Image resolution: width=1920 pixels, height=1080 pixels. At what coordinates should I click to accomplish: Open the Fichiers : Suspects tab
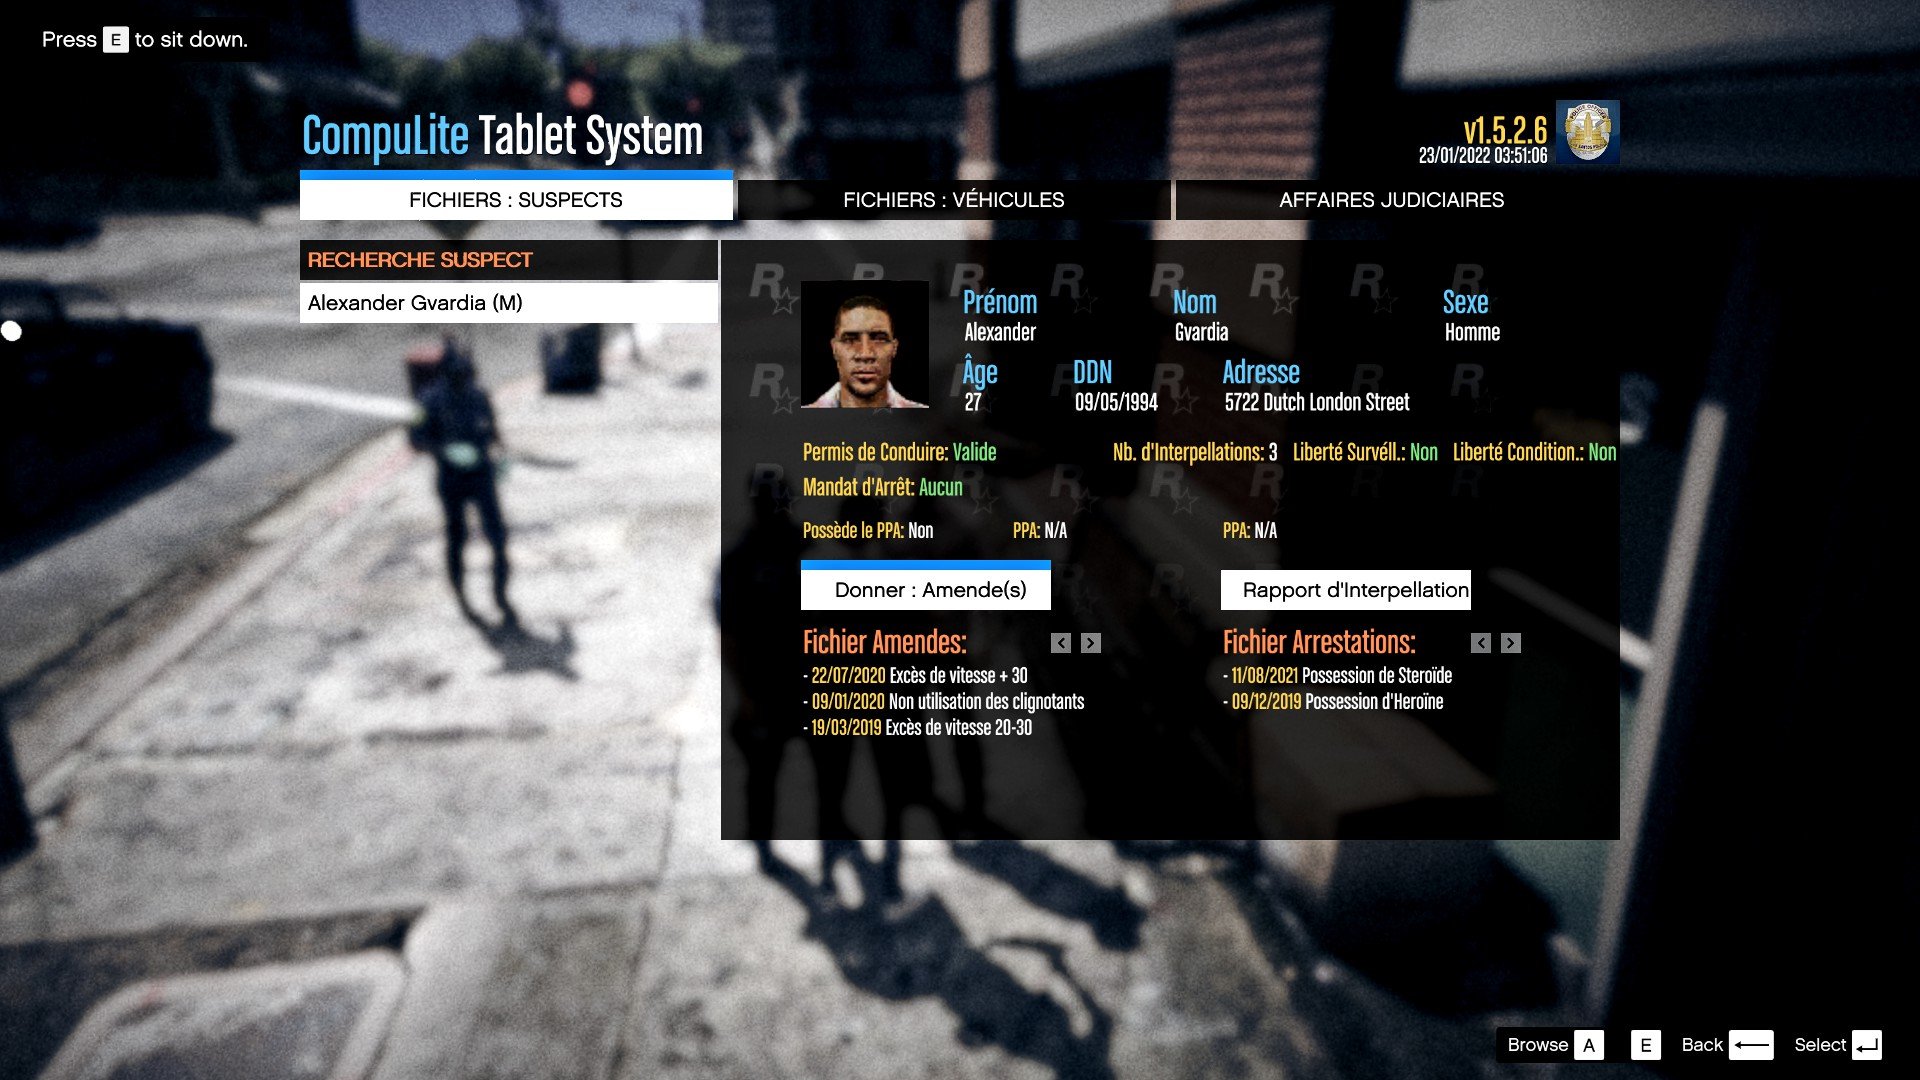point(516,200)
